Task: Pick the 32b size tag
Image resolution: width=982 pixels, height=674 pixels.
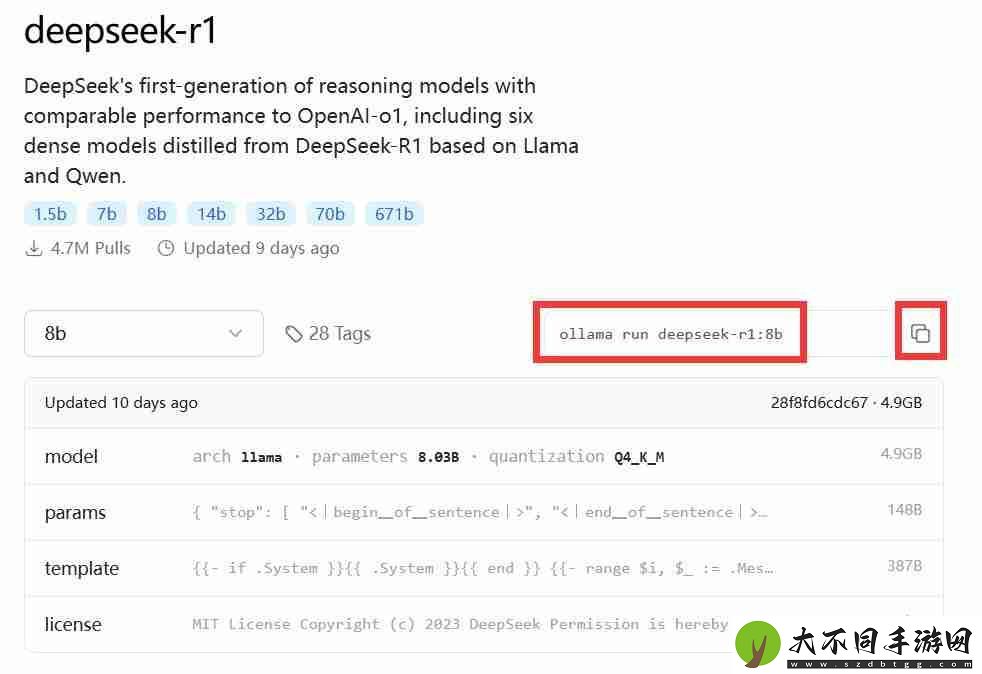Action: point(271,214)
